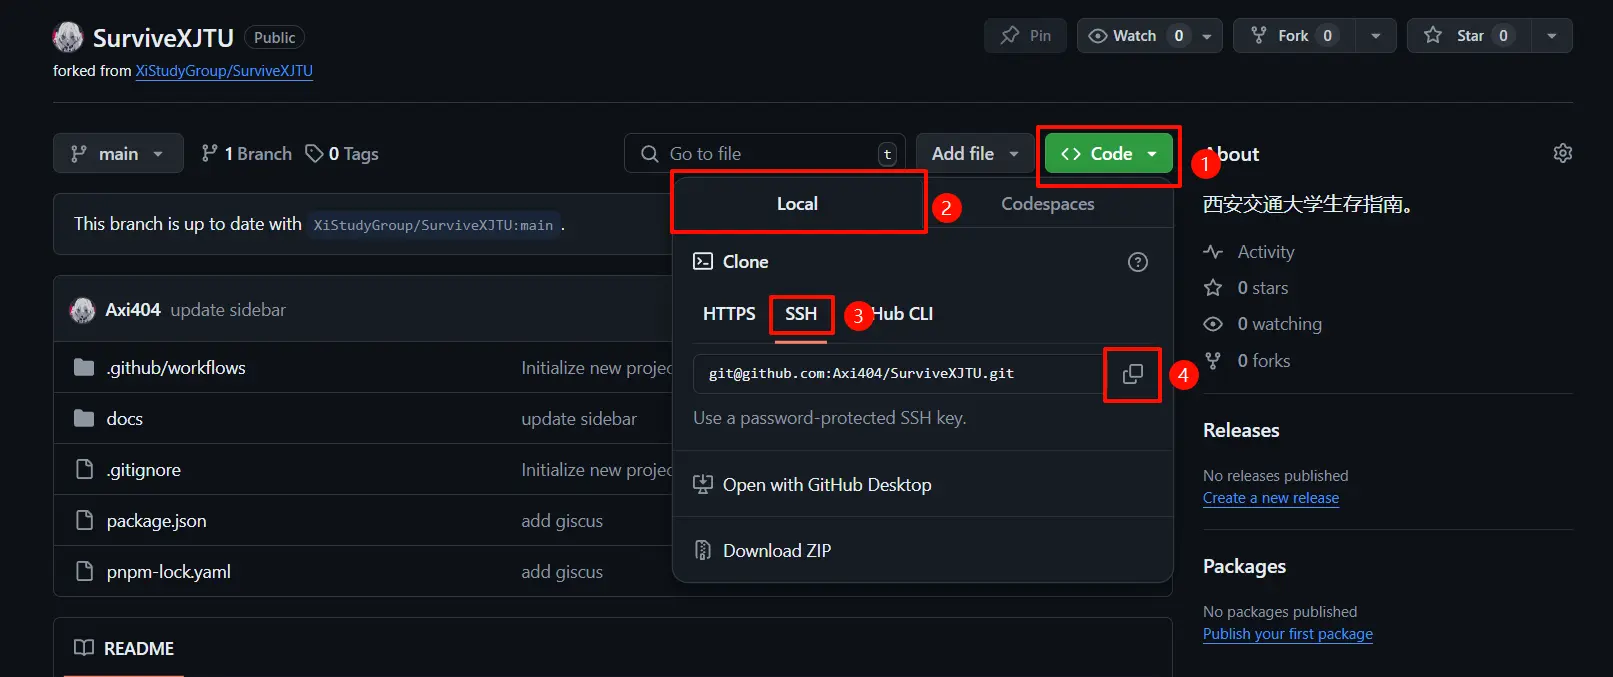Open the .github/workflows folder

click(x=176, y=368)
